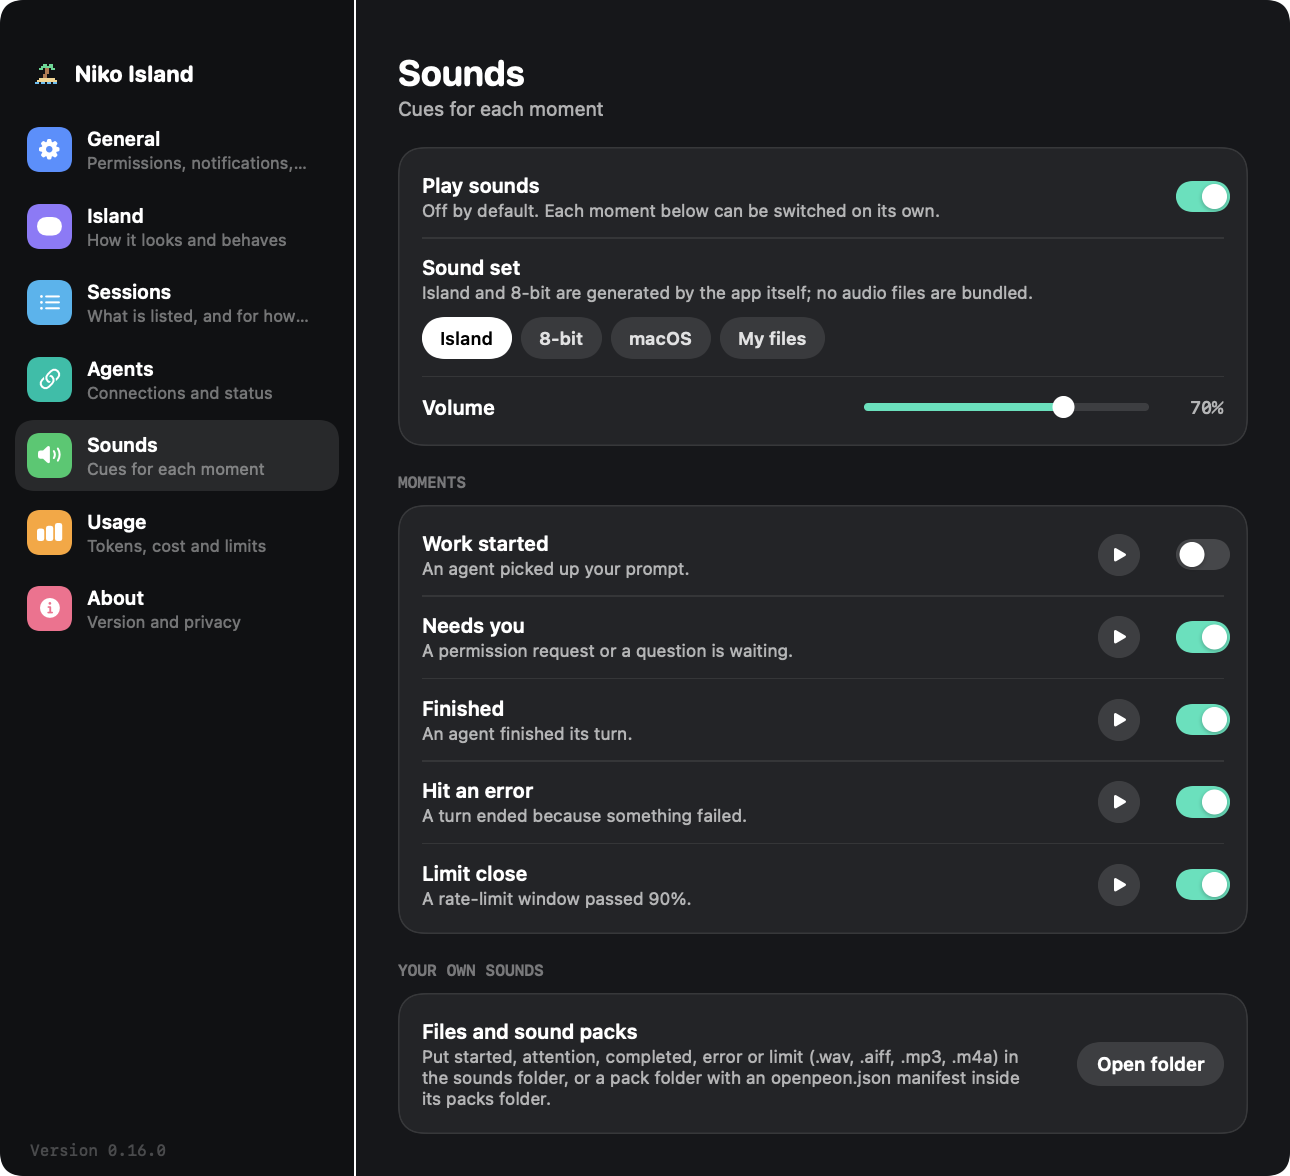Switch off the Finished sound toggle
This screenshot has width=1290, height=1176.
tap(1202, 720)
